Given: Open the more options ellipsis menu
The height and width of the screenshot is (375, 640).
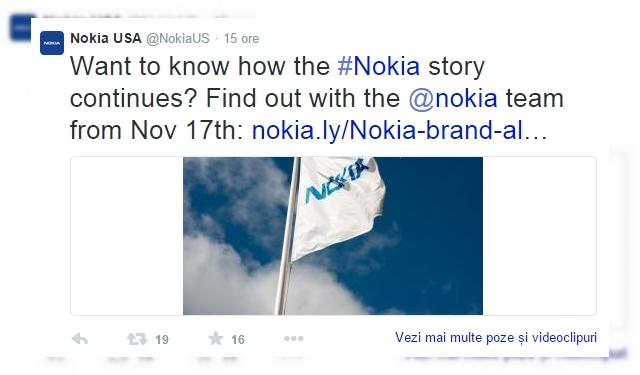Looking at the screenshot, I should (x=293, y=338).
